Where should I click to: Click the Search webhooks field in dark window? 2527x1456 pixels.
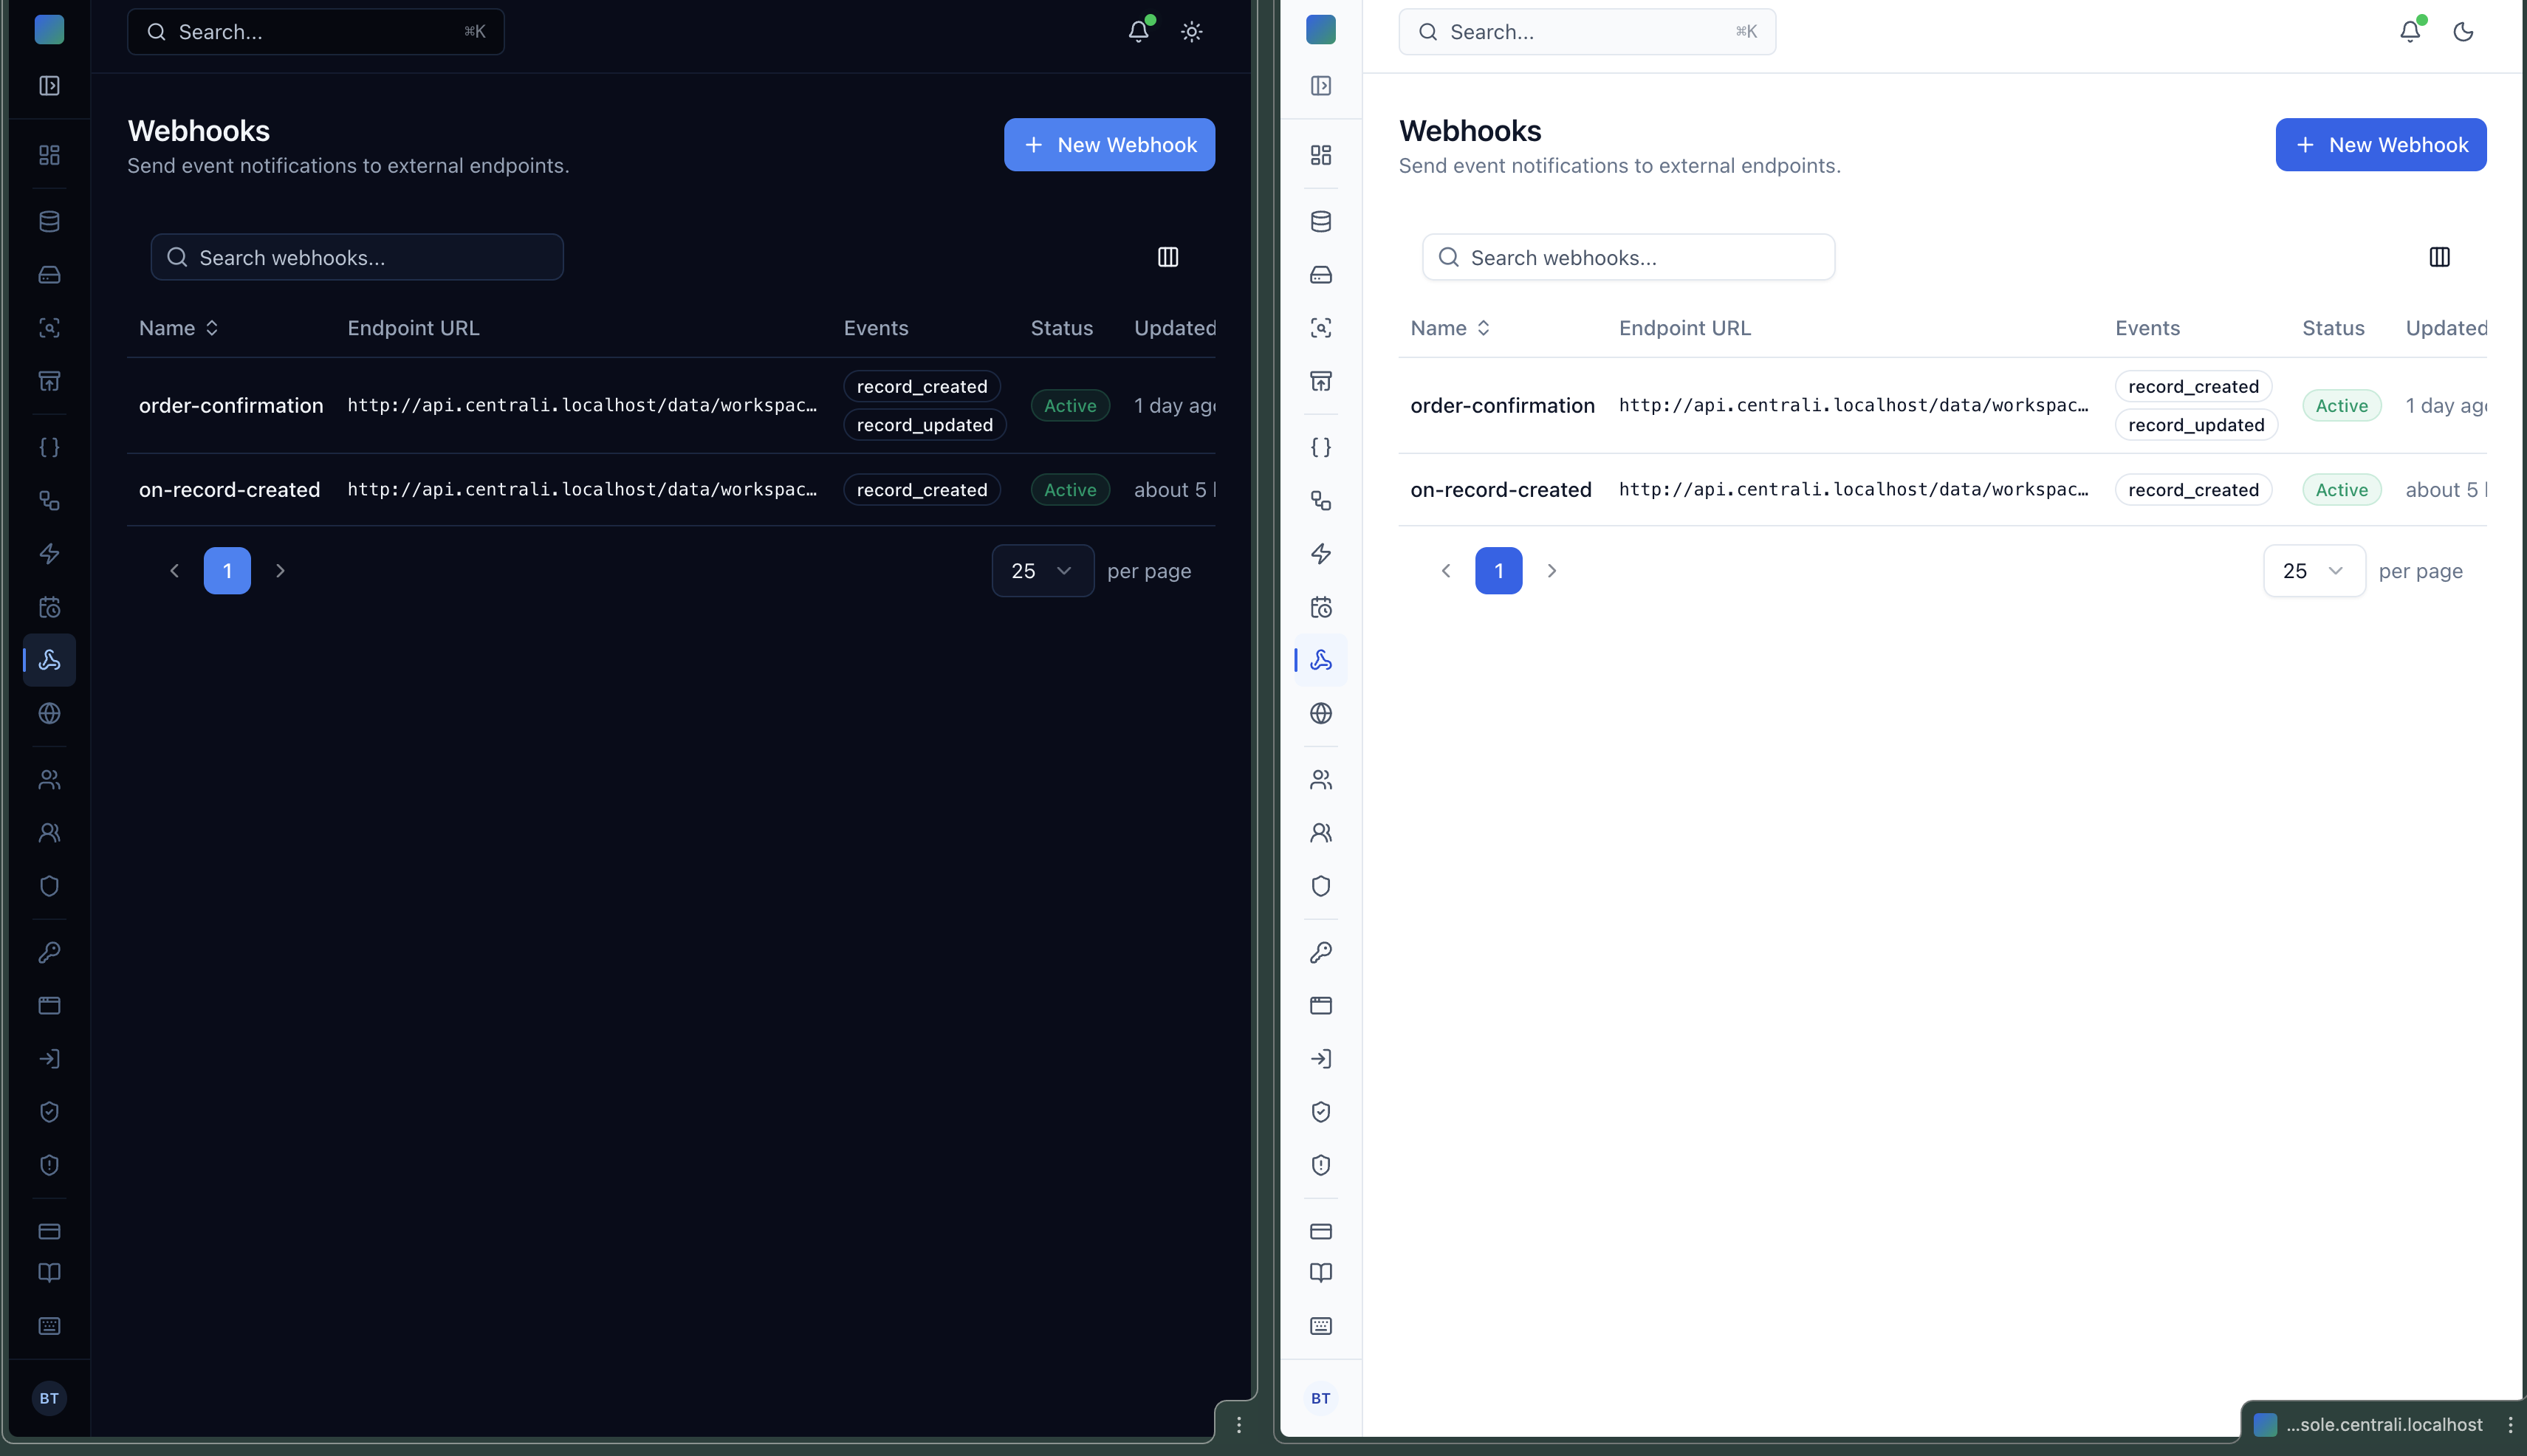(x=357, y=258)
